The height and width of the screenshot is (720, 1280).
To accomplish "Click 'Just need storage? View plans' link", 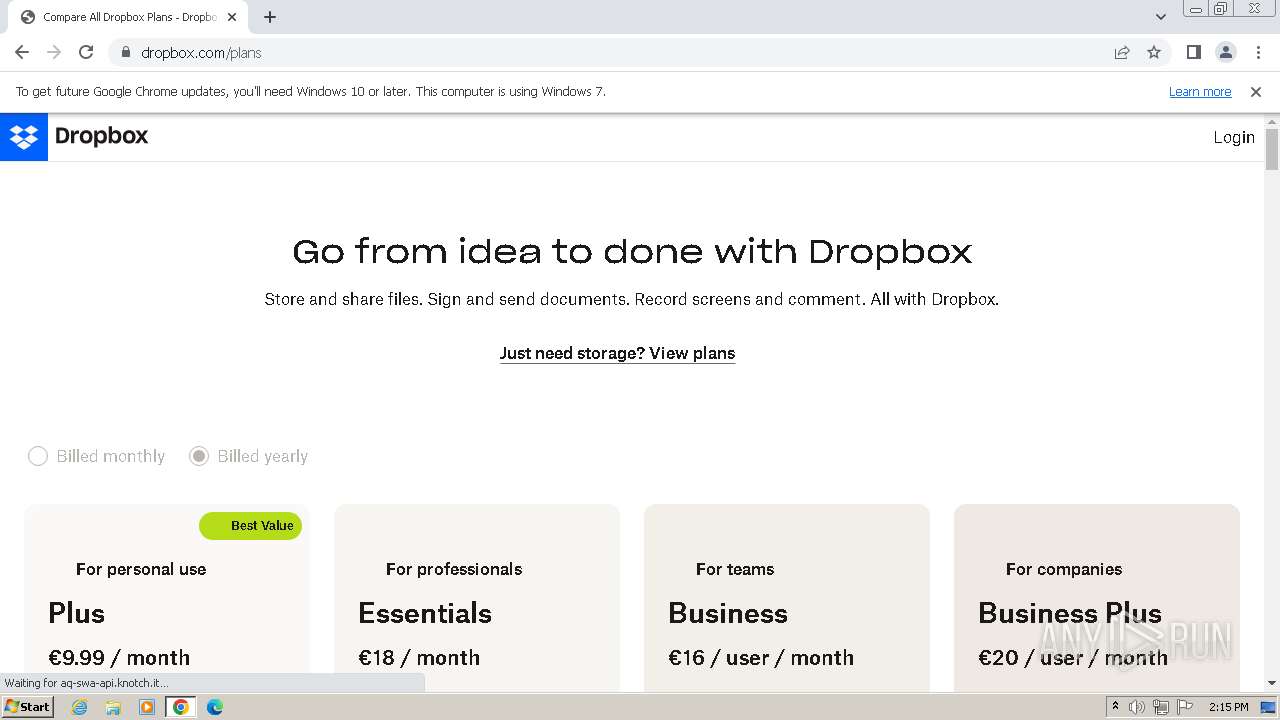I will click(617, 353).
